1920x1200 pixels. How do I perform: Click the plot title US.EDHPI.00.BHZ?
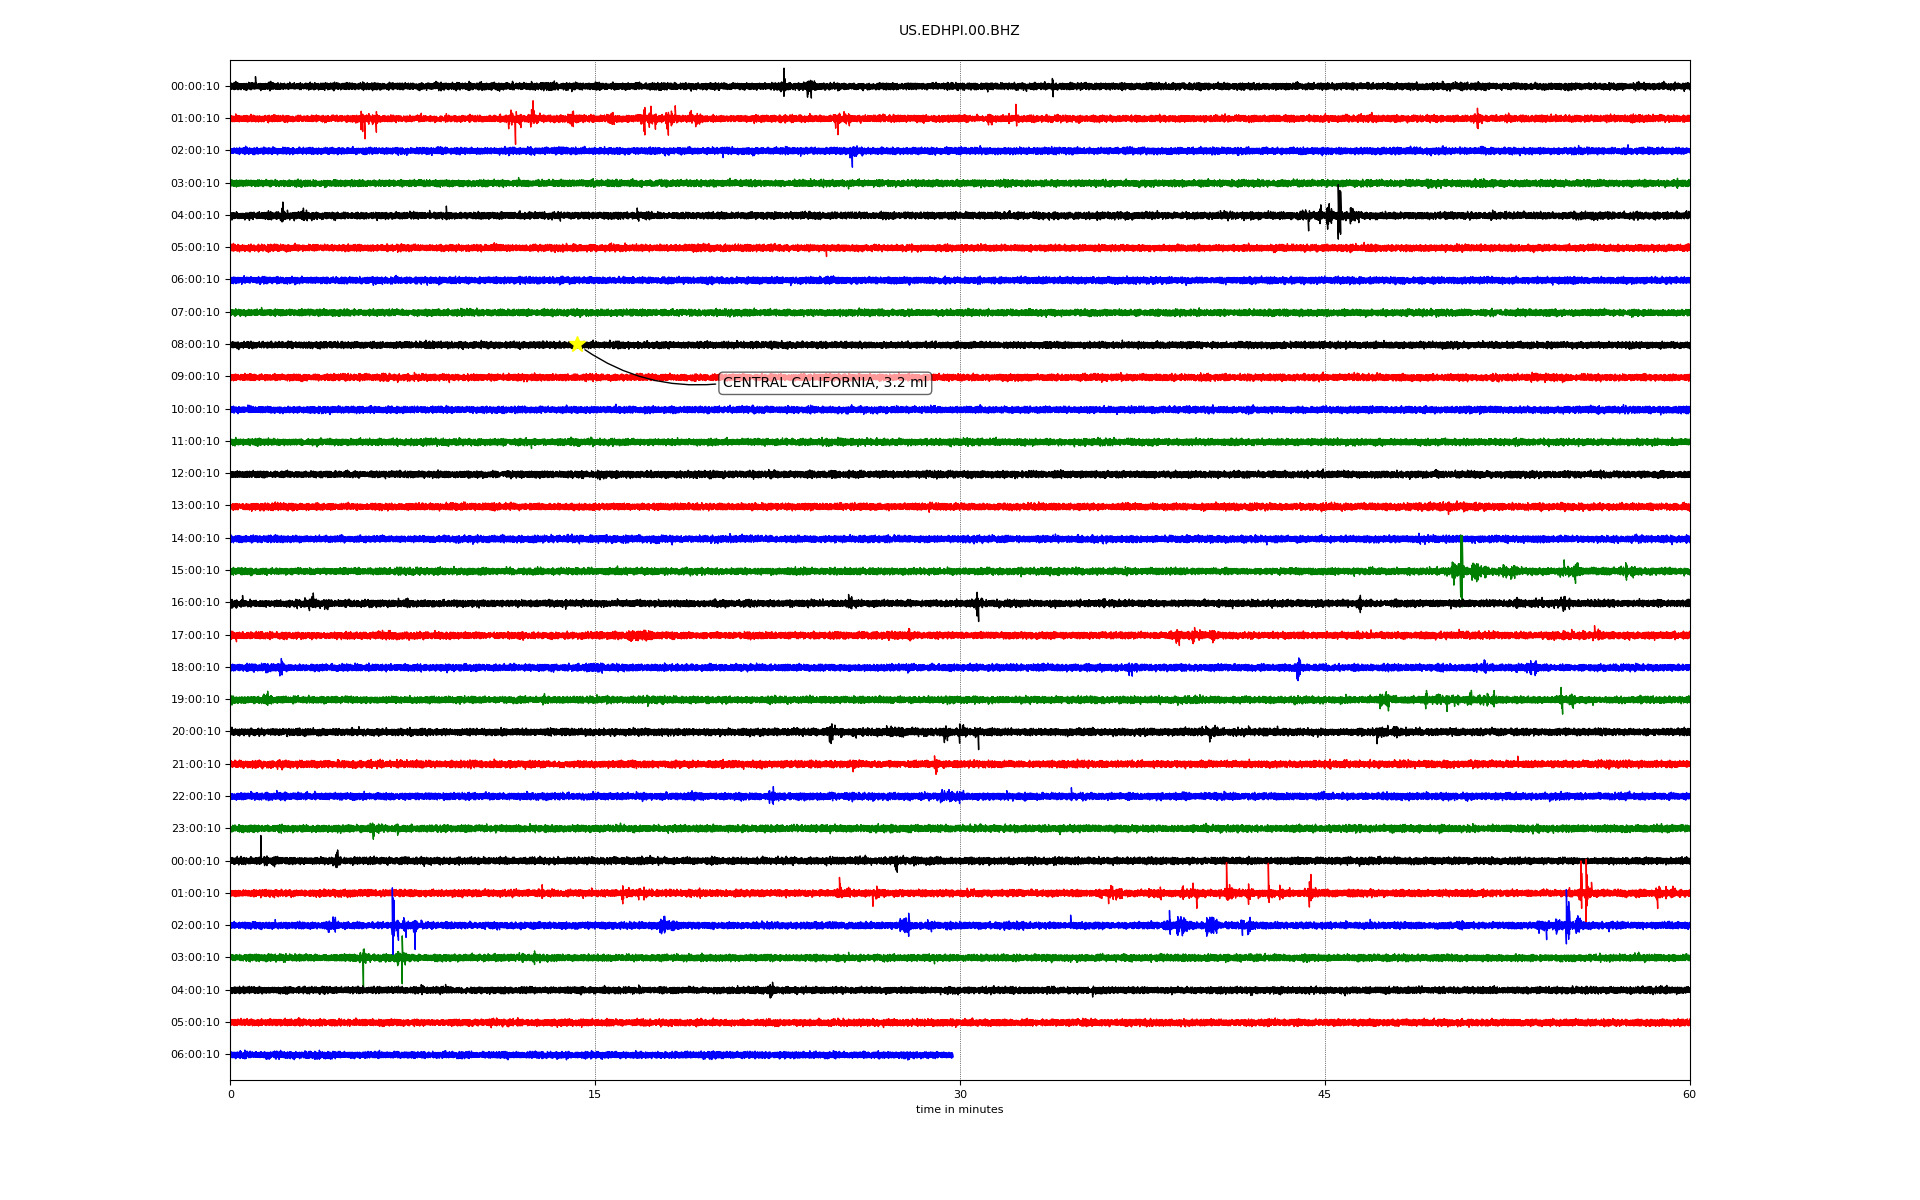point(959,31)
